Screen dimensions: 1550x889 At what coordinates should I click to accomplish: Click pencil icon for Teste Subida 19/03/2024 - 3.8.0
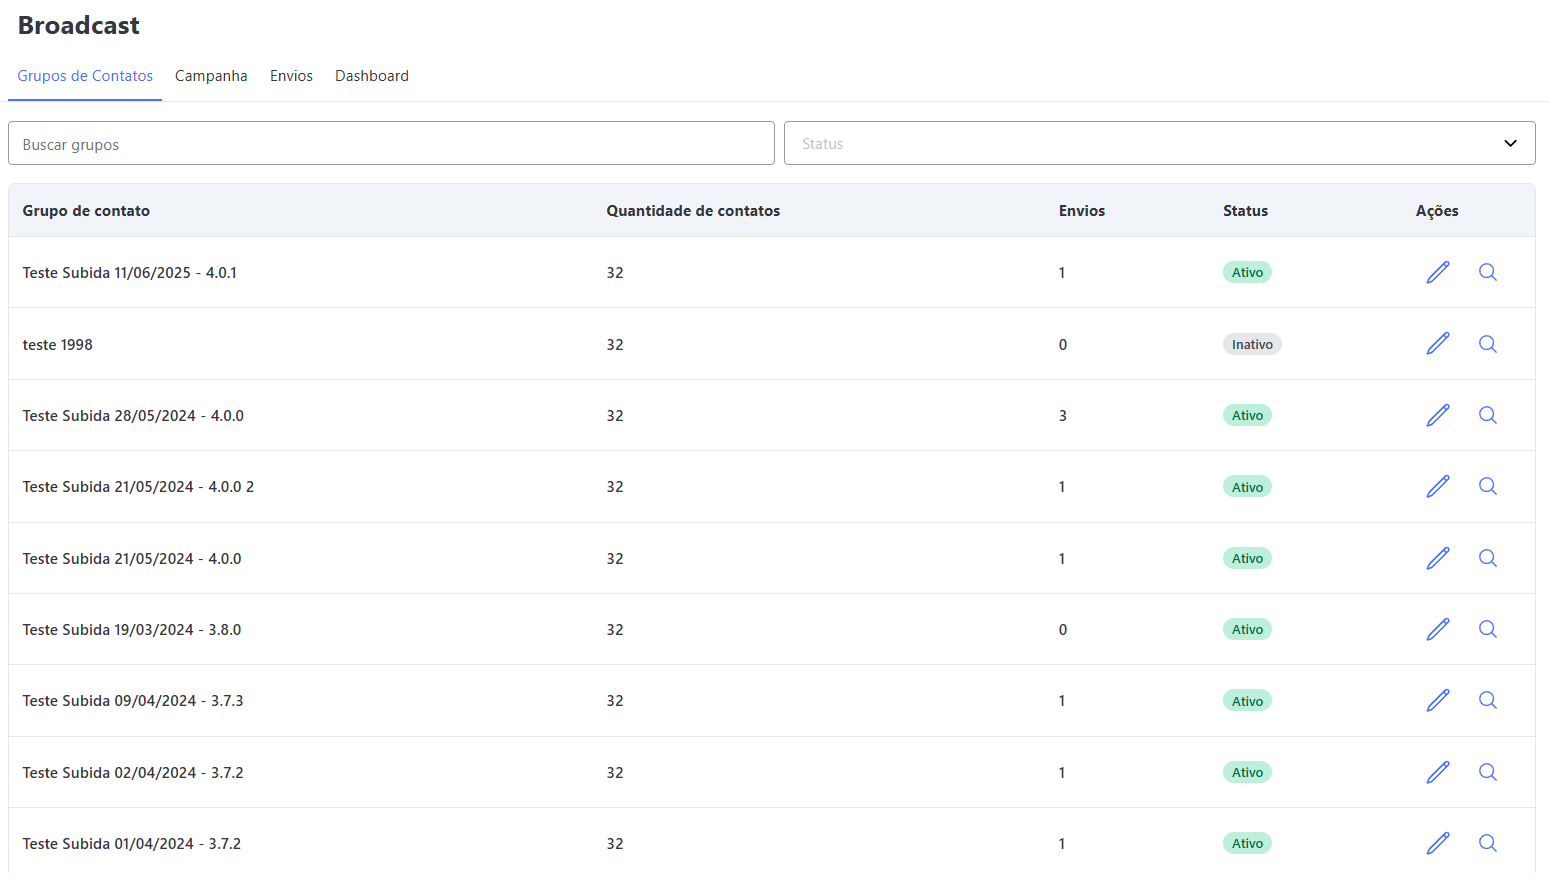coord(1437,629)
